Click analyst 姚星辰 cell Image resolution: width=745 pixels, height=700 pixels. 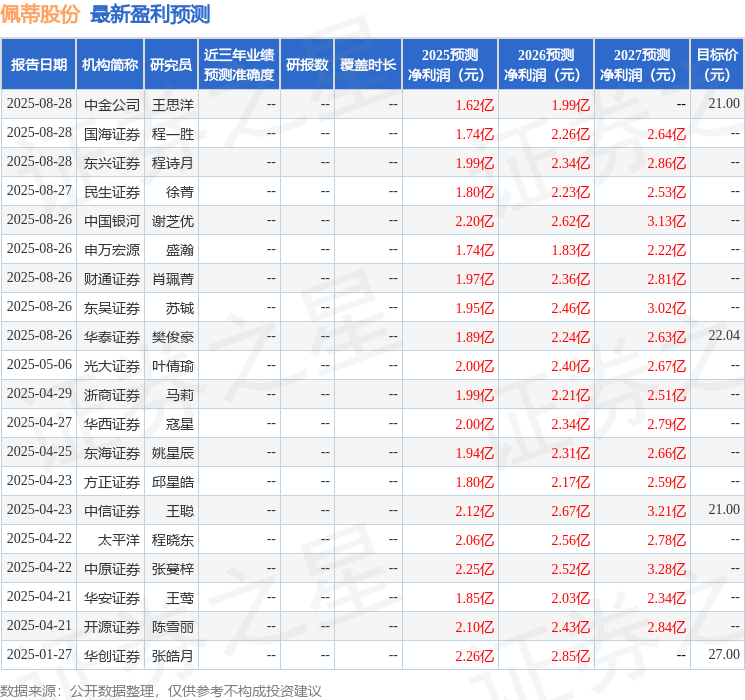(173, 453)
